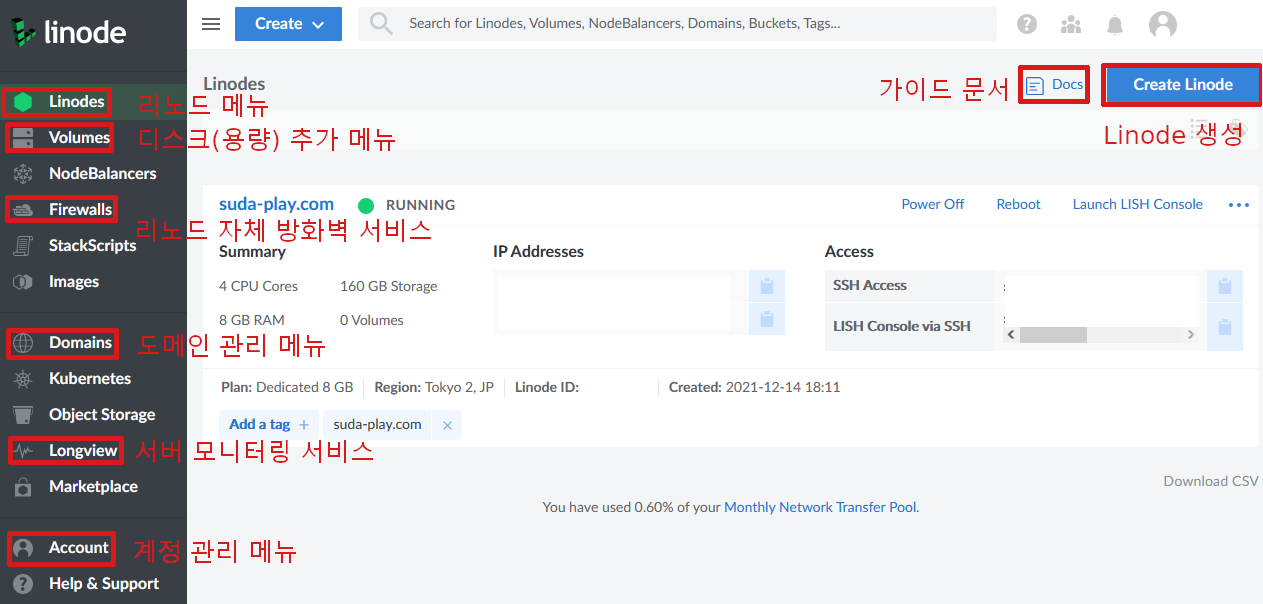Open the top bar help question-mark icon

tap(1027, 25)
